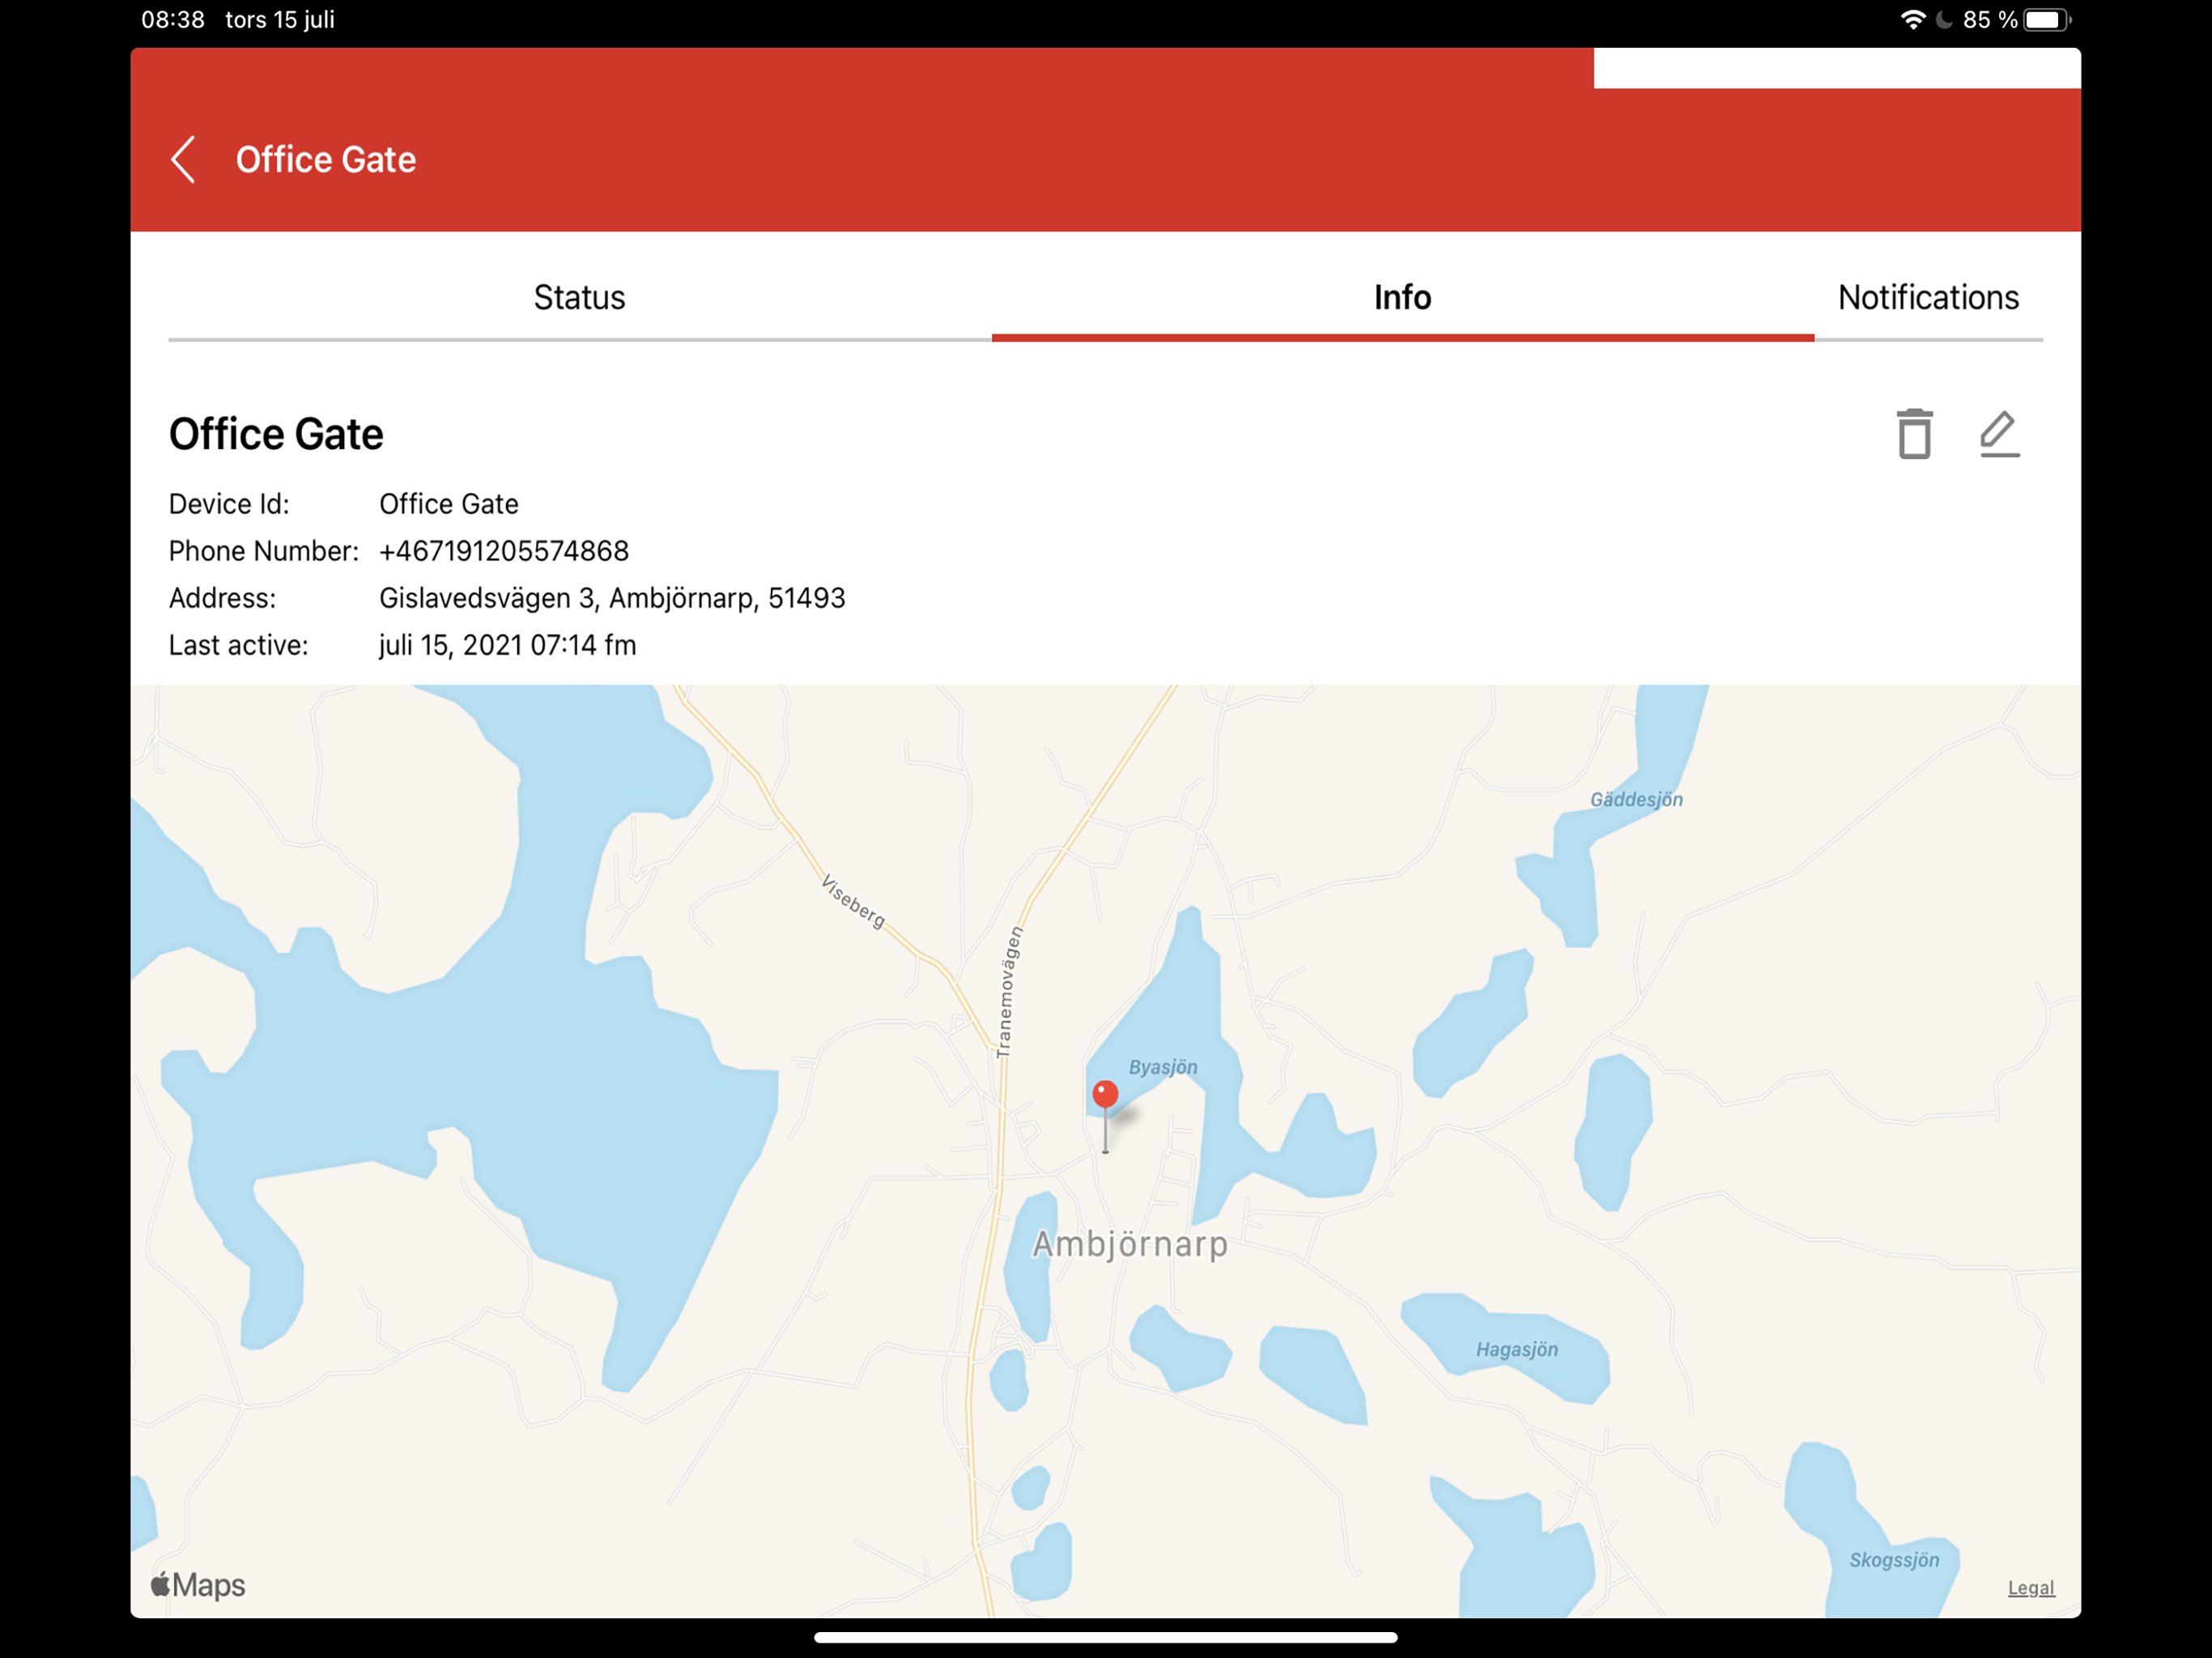Tap the Gäddesjön lake label
Screen dimensions: 2212x1658
click(1636, 799)
